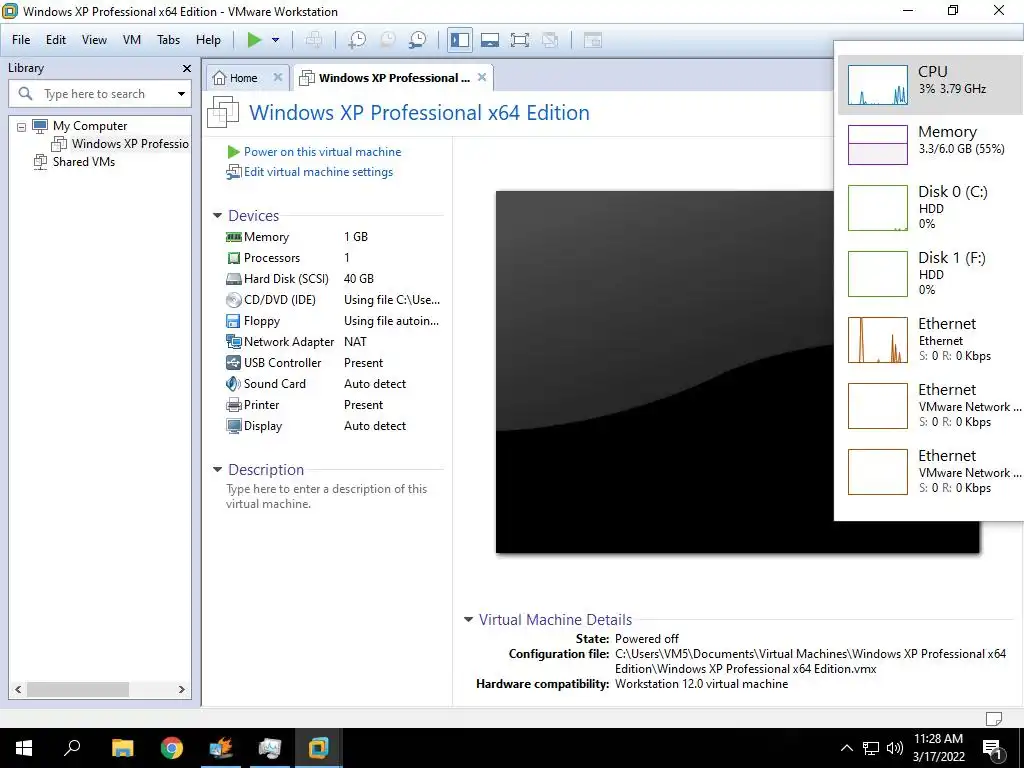The height and width of the screenshot is (768, 1024).
Task: Click the Printer device icon
Action: pos(234,405)
